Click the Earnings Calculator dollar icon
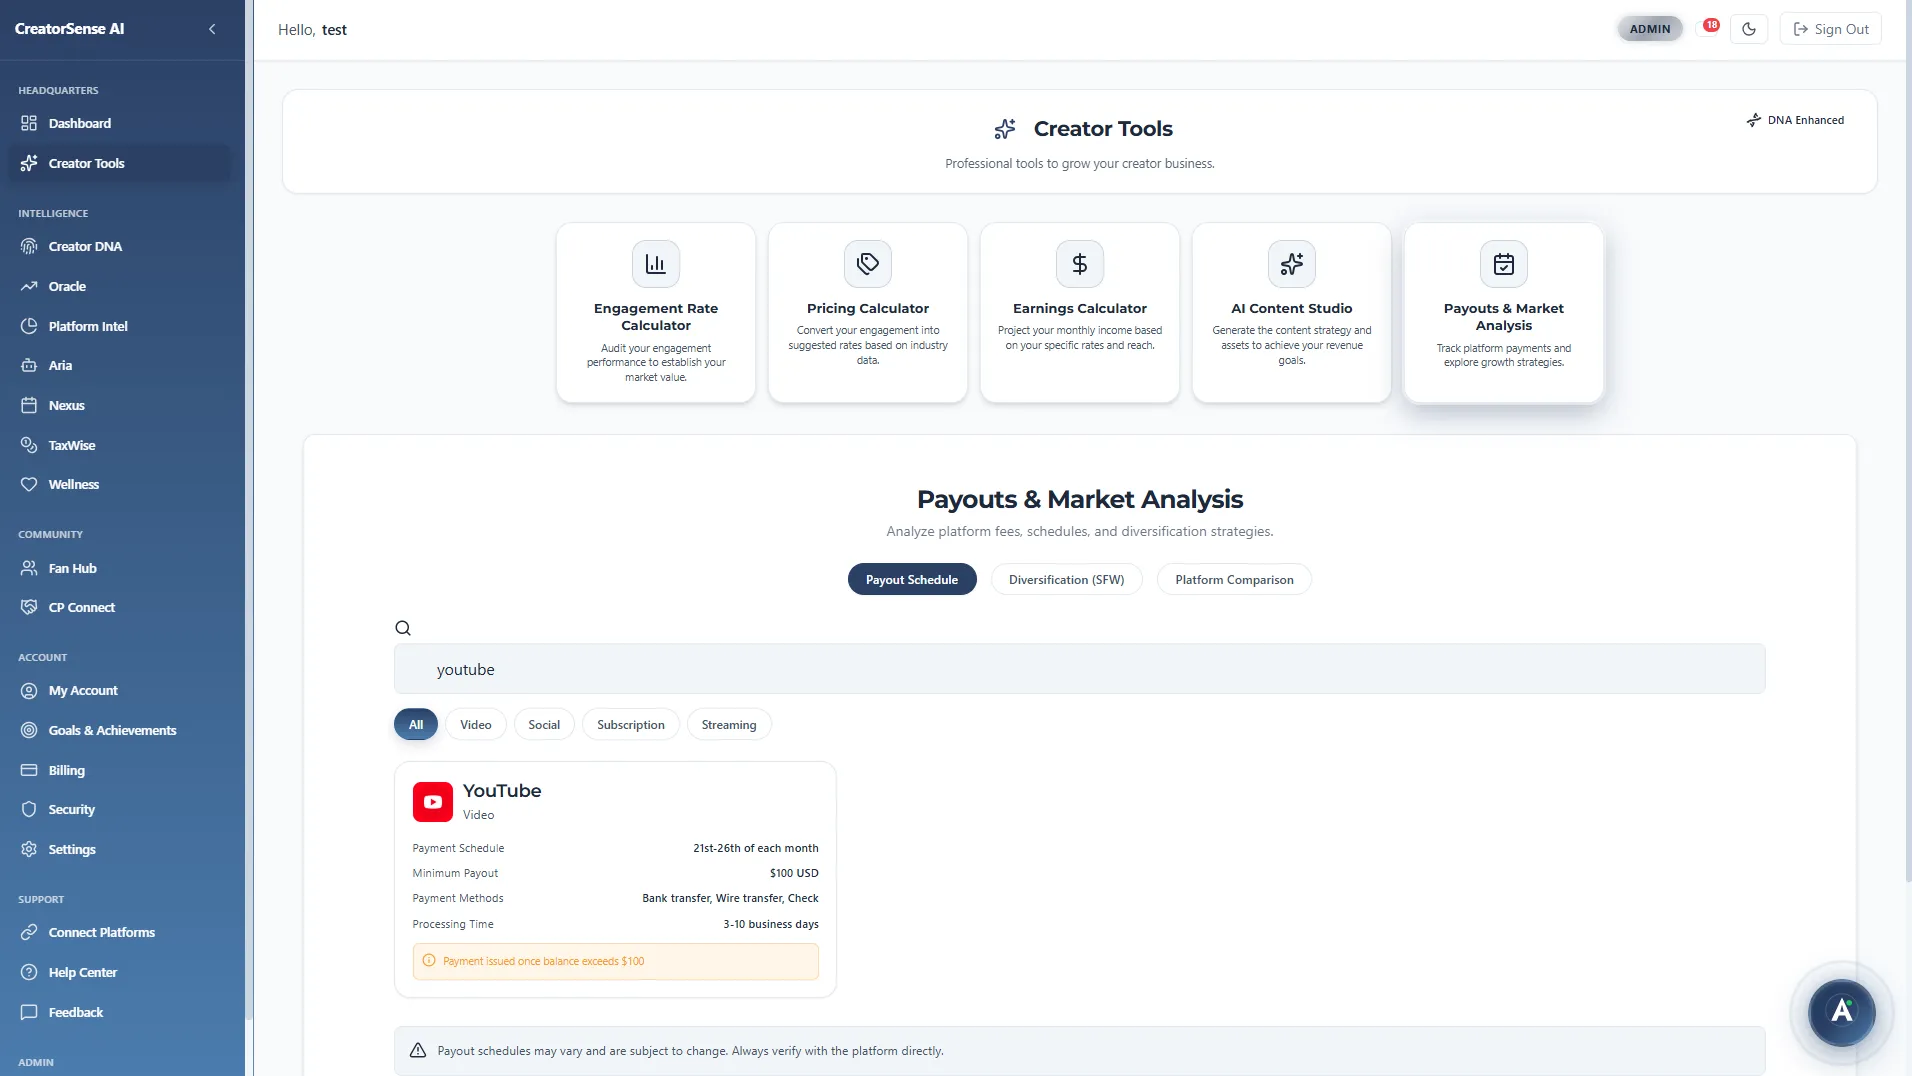 tap(1079, 263)
